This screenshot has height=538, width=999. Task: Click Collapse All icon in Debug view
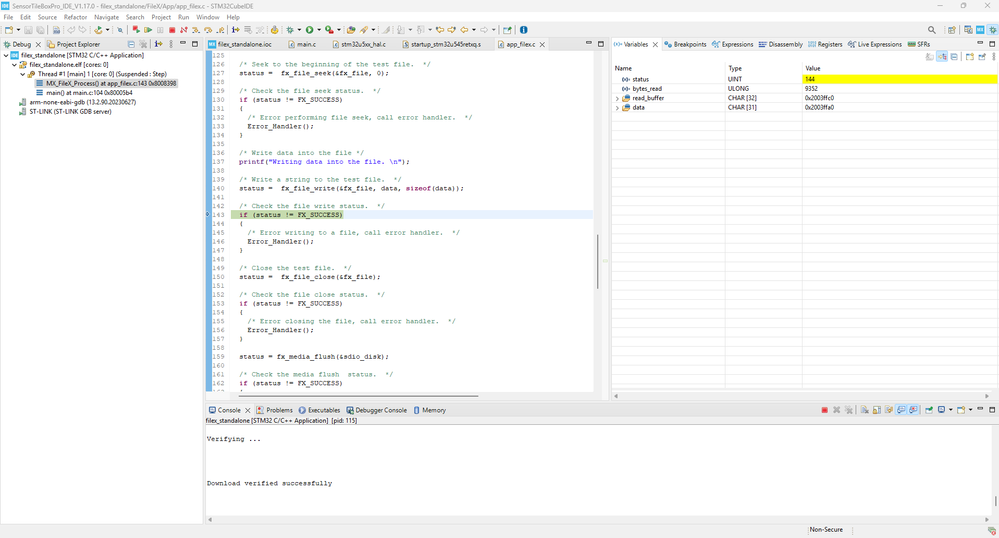pos(131,44)
